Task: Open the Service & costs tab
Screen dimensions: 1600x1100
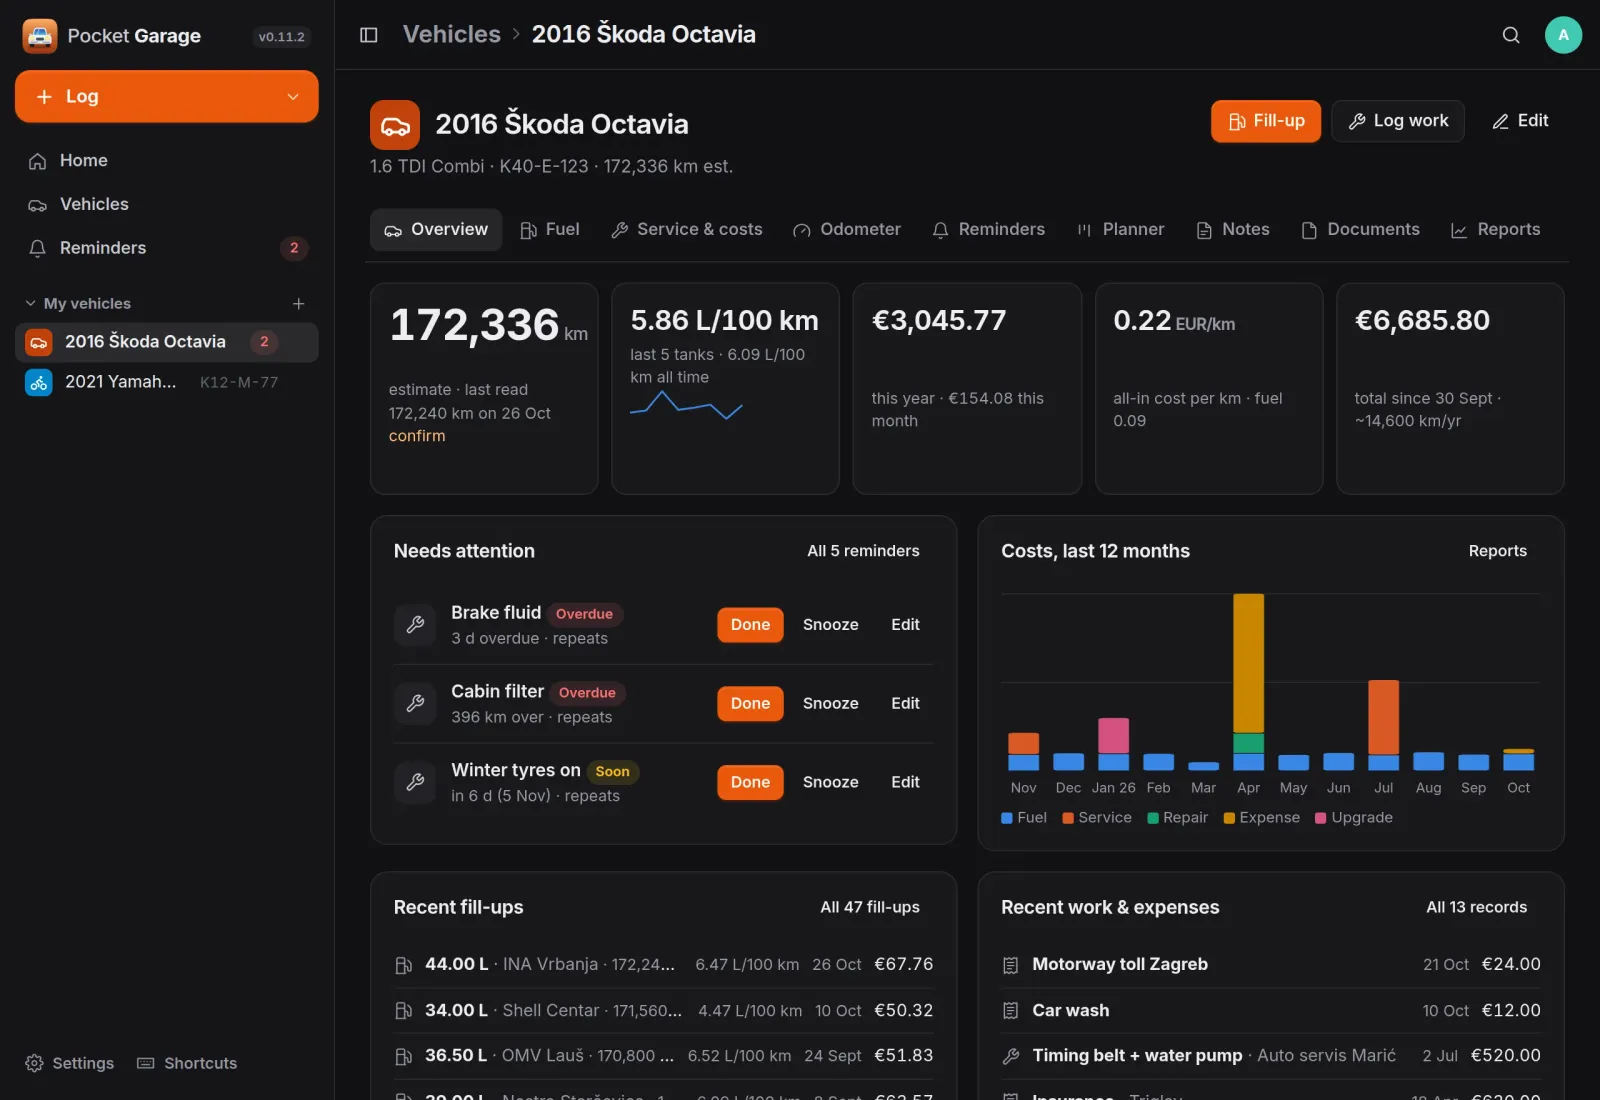Action: tap(686, 230)
